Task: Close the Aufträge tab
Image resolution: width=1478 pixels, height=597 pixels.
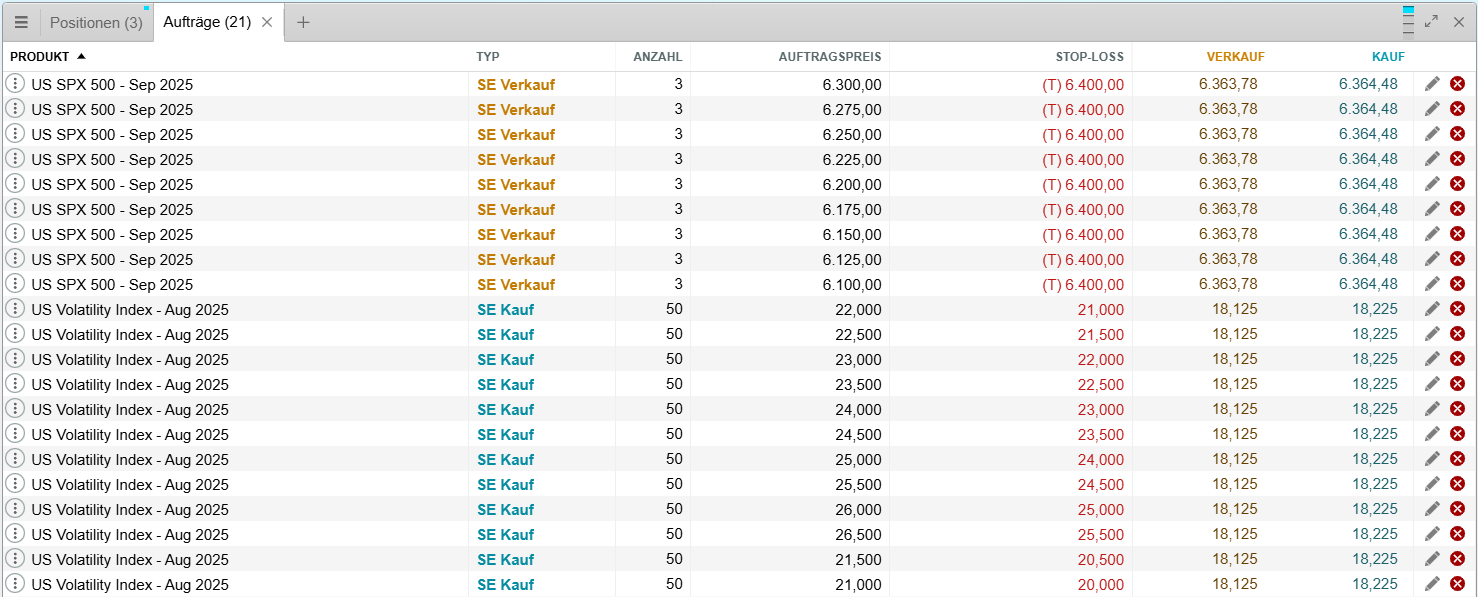Action: click(267, 22)
